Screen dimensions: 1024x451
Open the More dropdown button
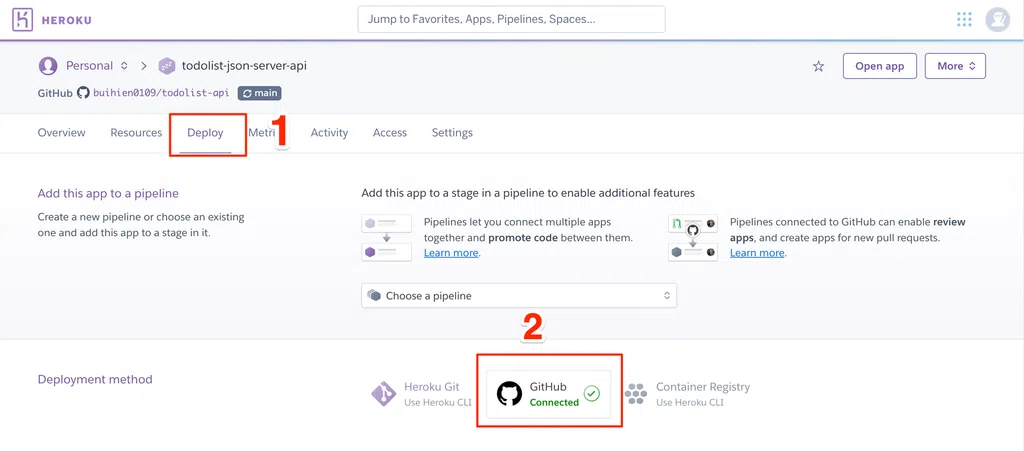(x=955, y=66)
